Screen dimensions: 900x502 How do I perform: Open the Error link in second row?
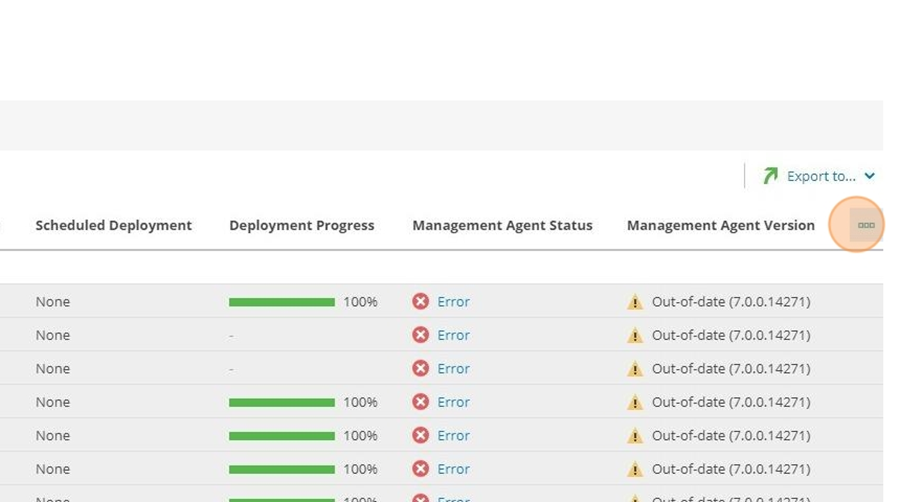tap(453, 335)
